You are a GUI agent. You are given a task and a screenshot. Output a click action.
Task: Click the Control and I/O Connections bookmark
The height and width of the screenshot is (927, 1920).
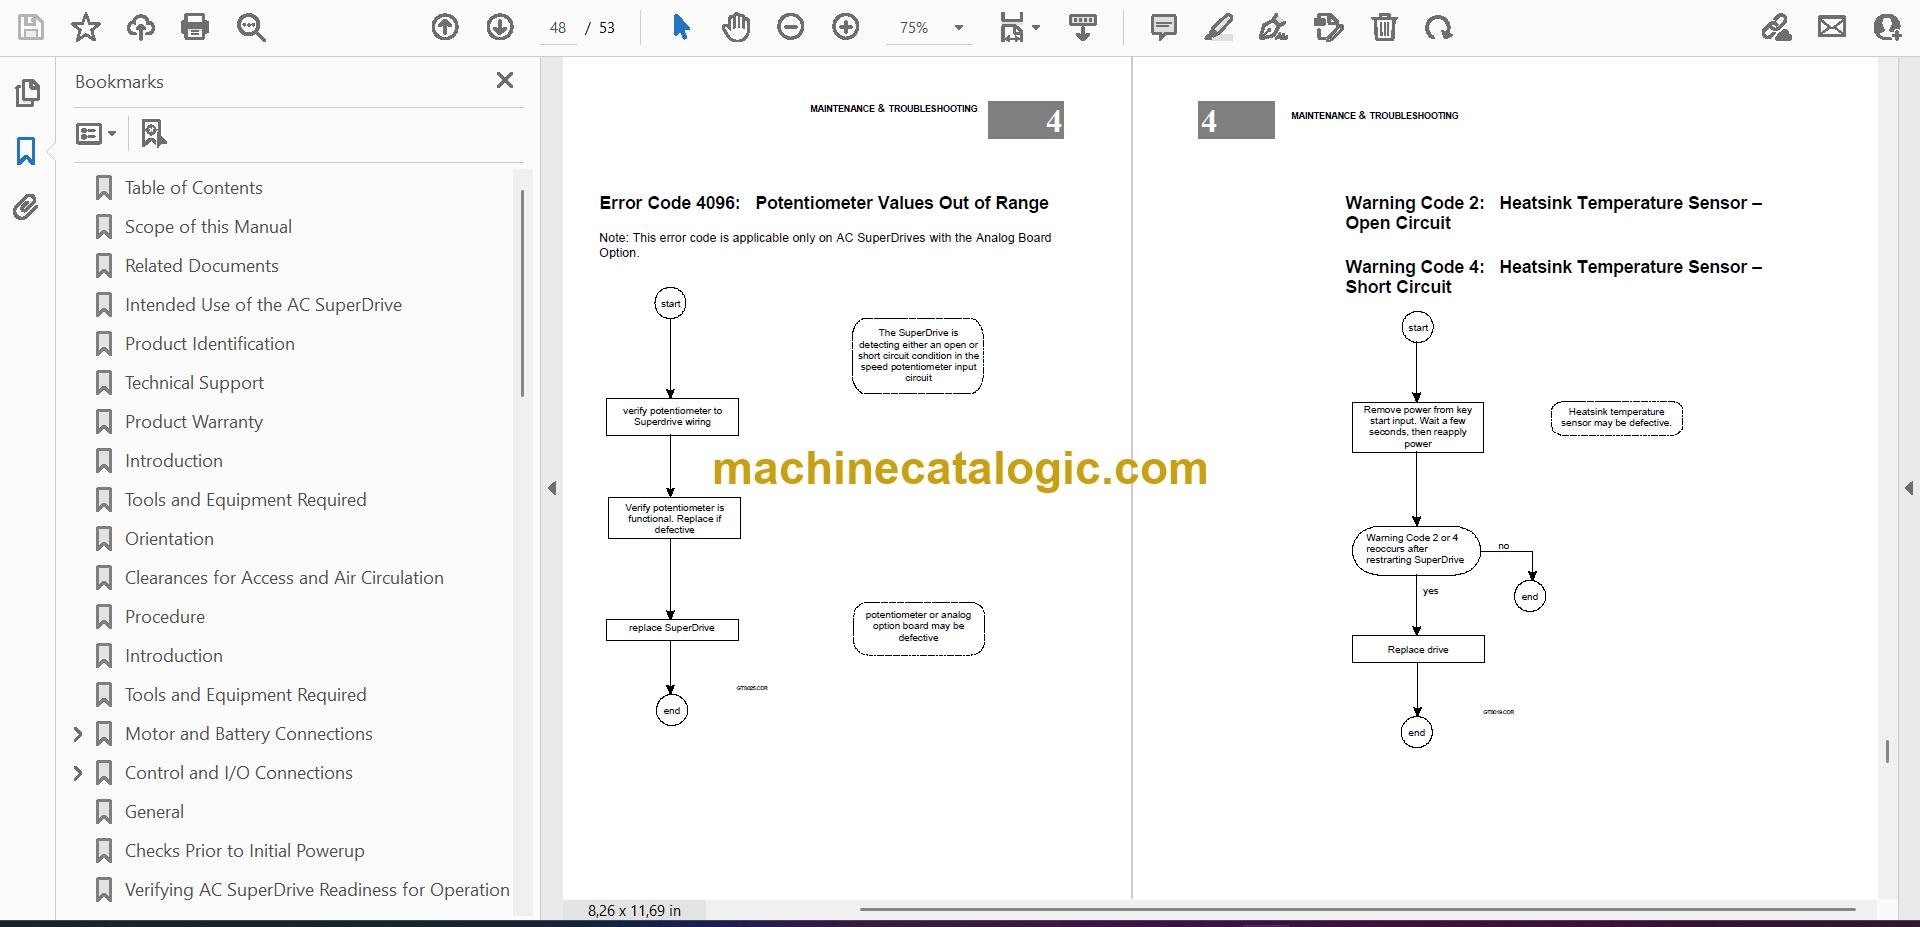(238, 773)
